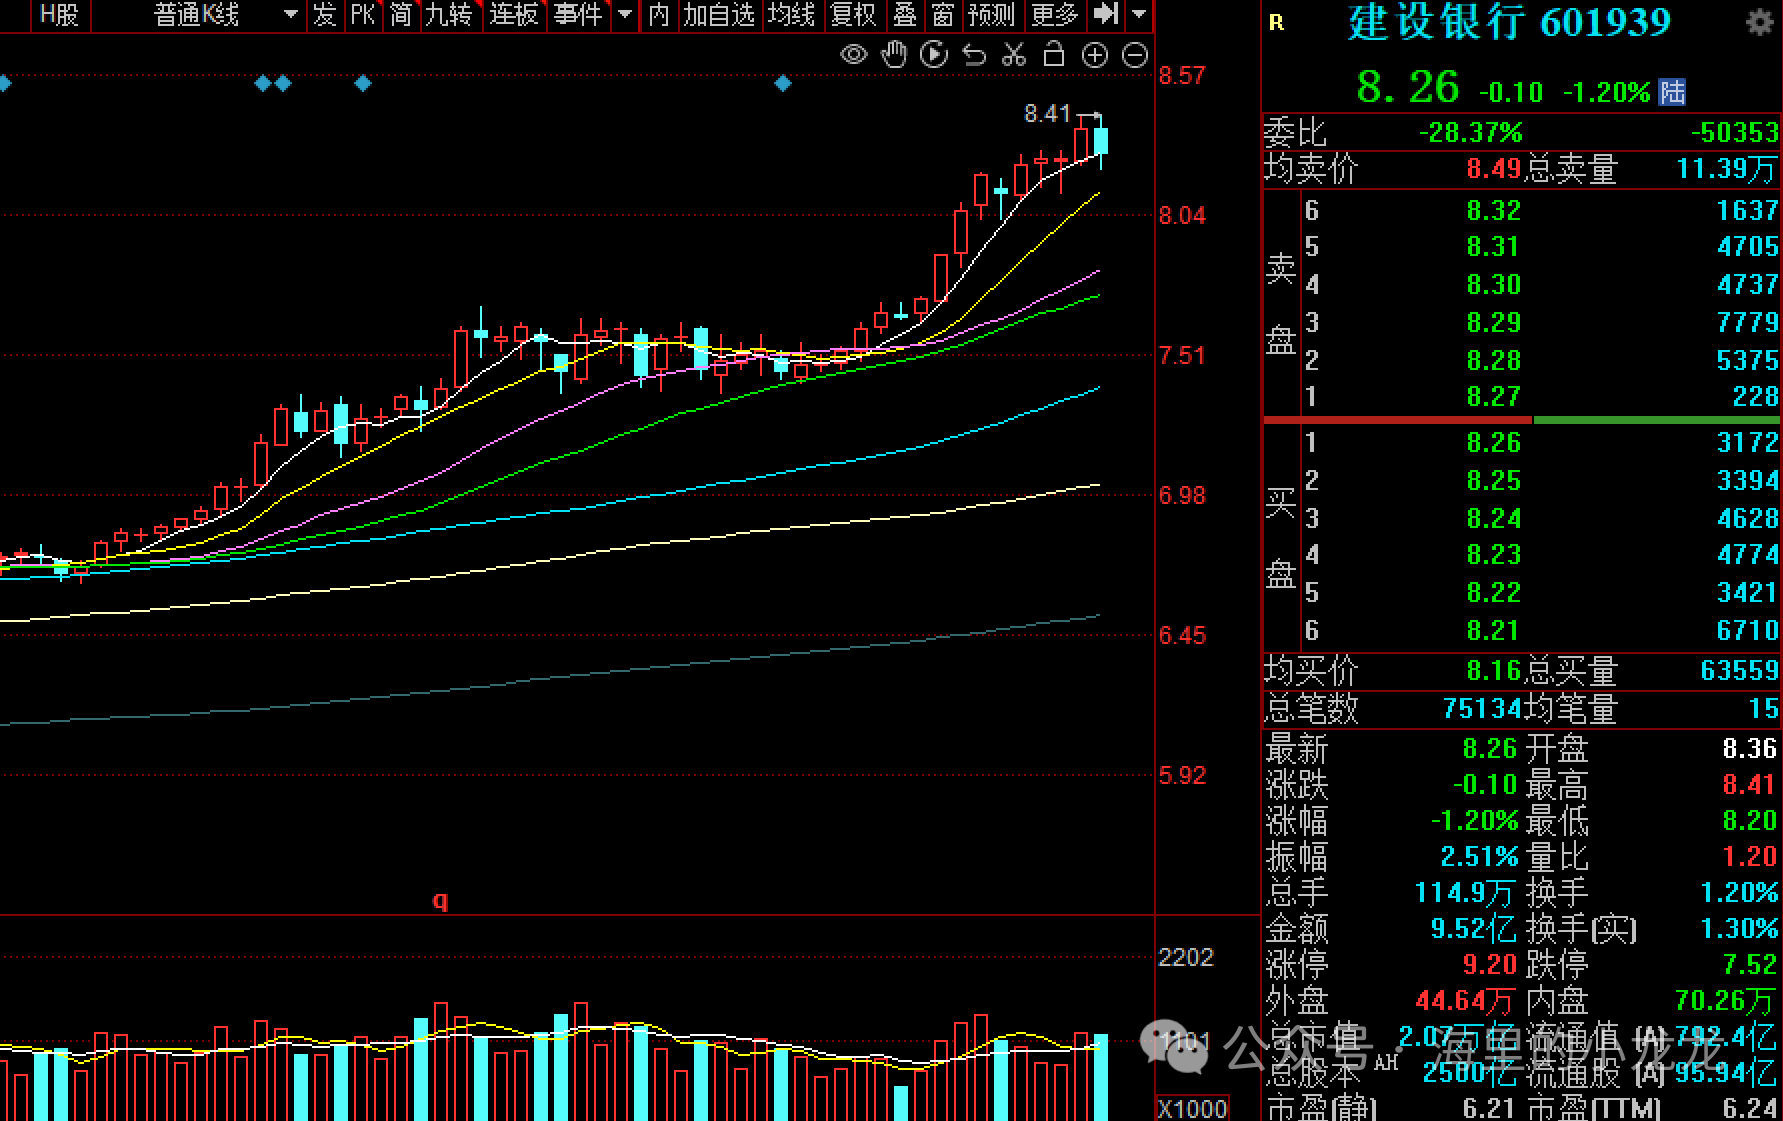
Task: Jump to latest bar with arrow-to-bar icon
Action: (1106, 14)
